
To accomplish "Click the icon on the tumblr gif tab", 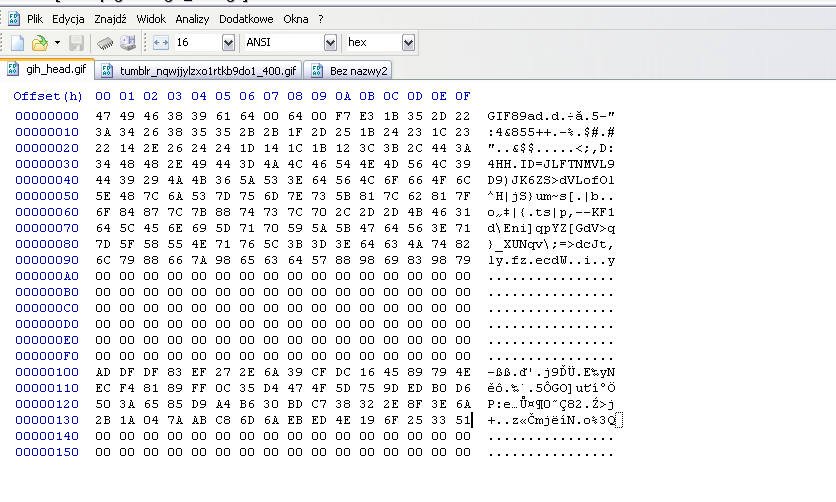I will [x=107, y=70].
